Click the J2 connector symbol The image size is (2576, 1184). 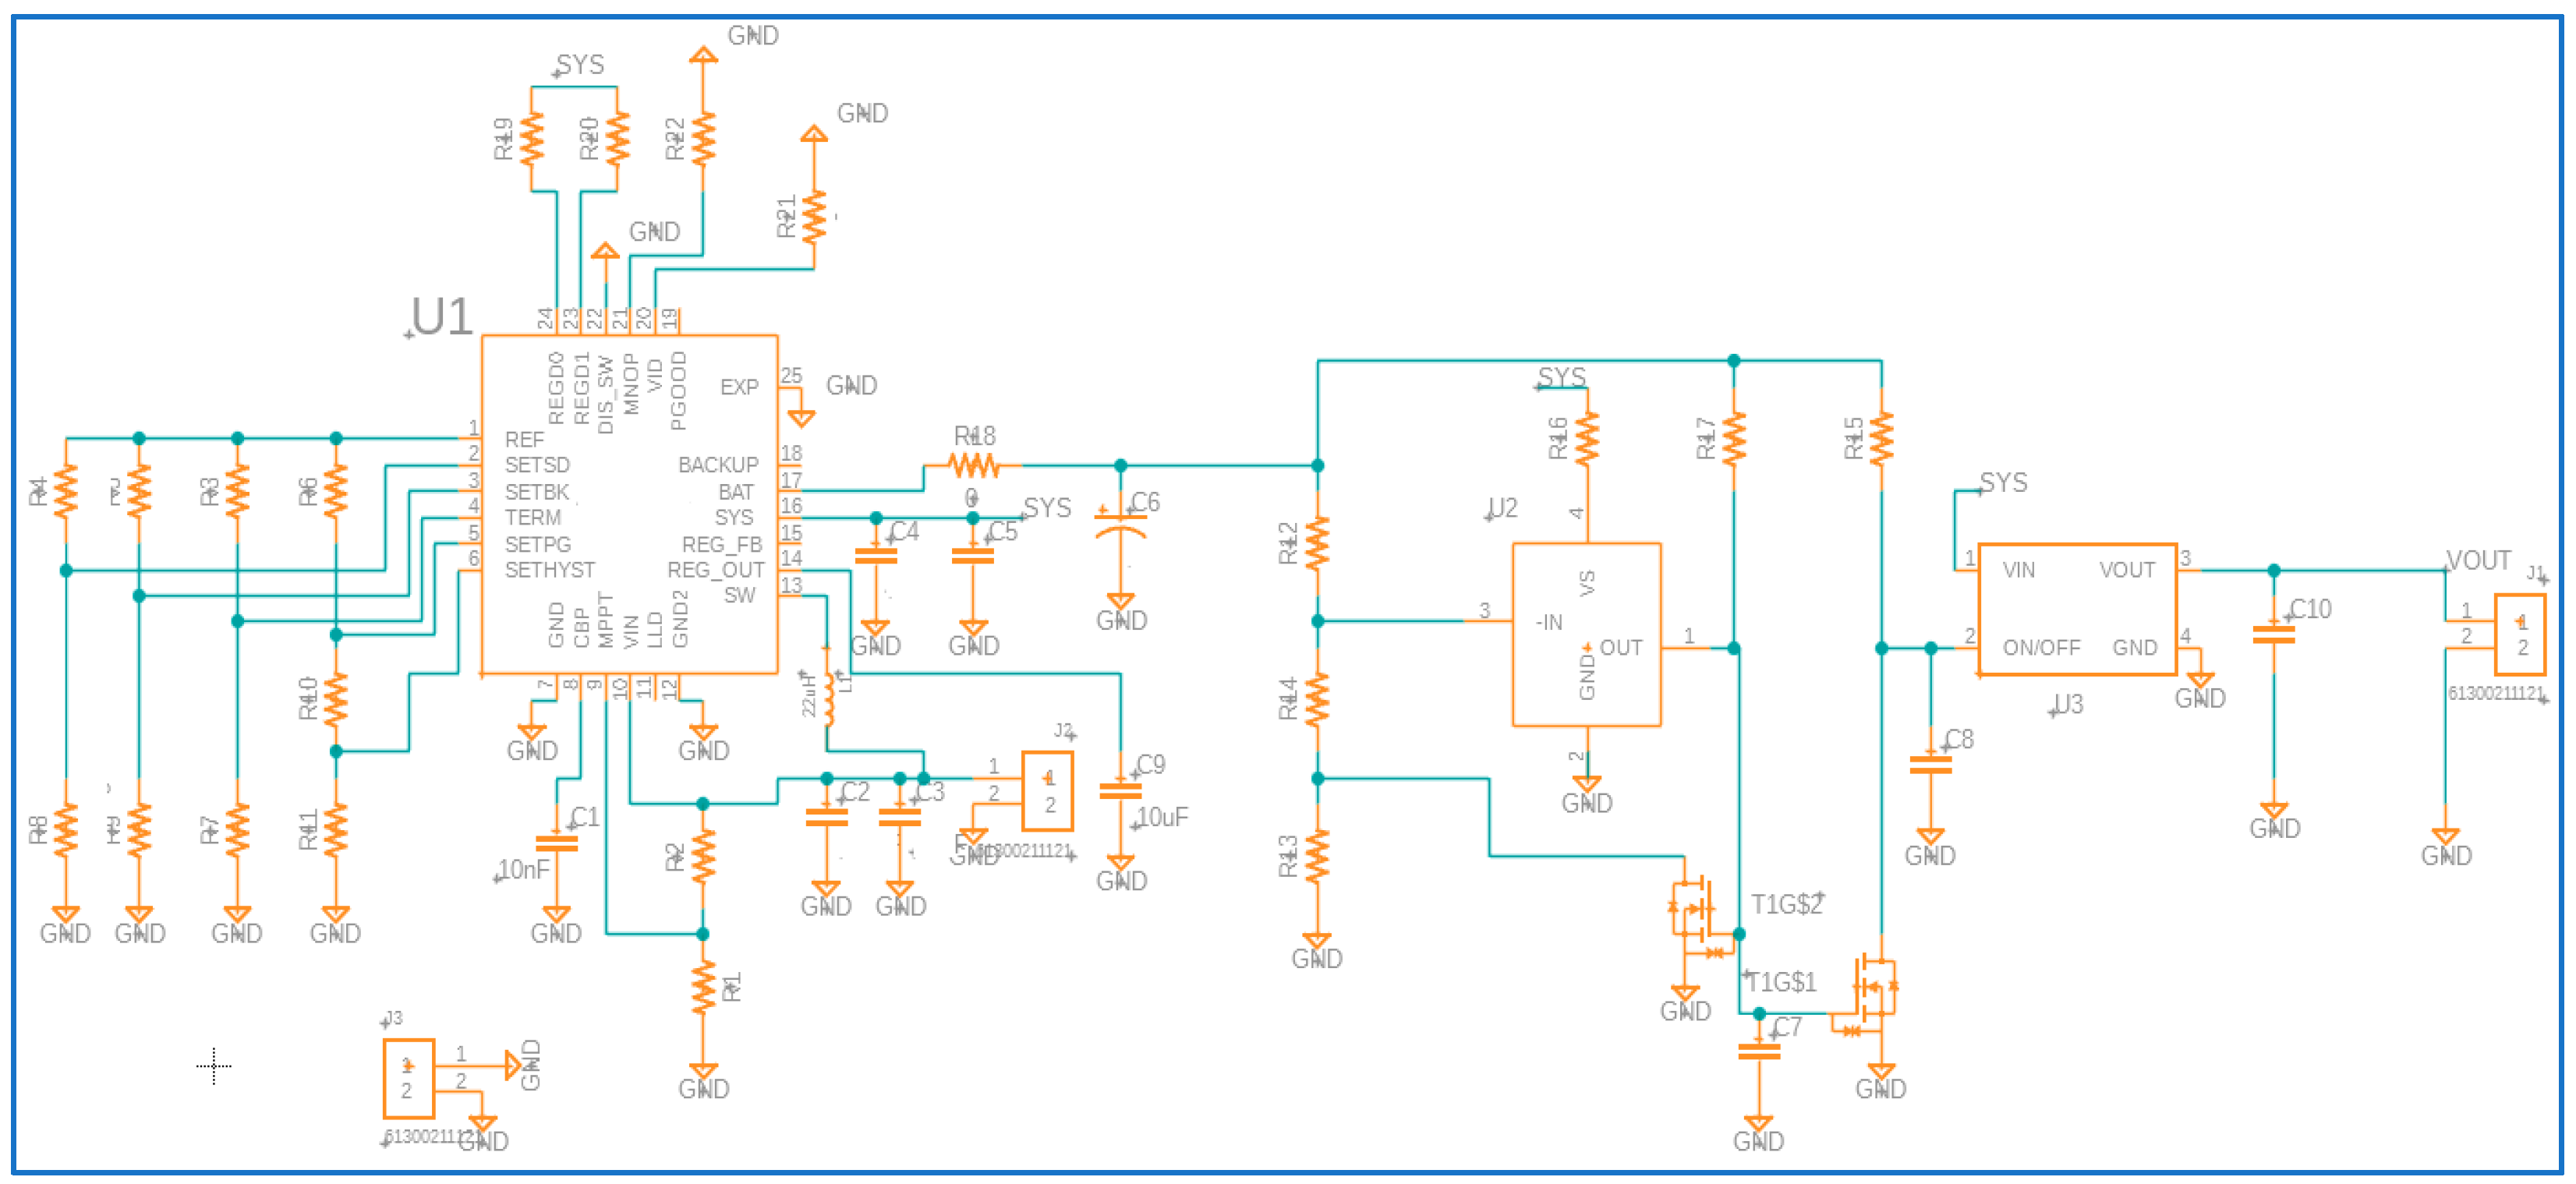(x=1047, y=791)
